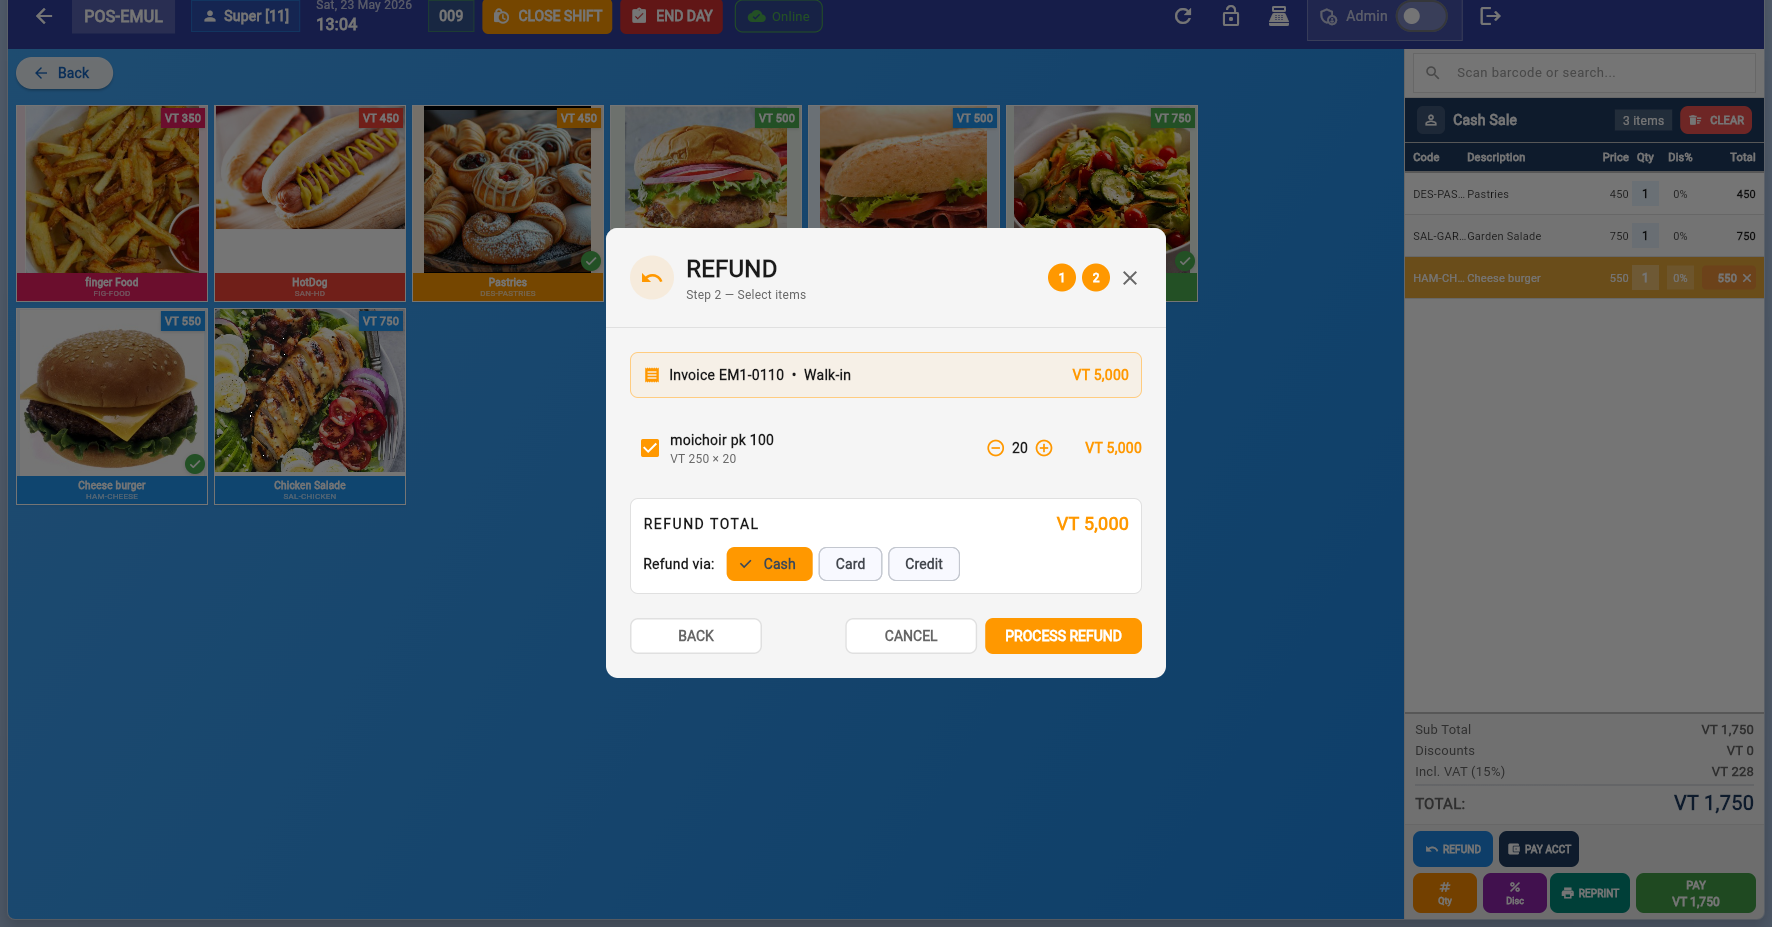
Task: Go to refund step 1 indicator
Action: pyautogui.click(x=1062, y=278)
